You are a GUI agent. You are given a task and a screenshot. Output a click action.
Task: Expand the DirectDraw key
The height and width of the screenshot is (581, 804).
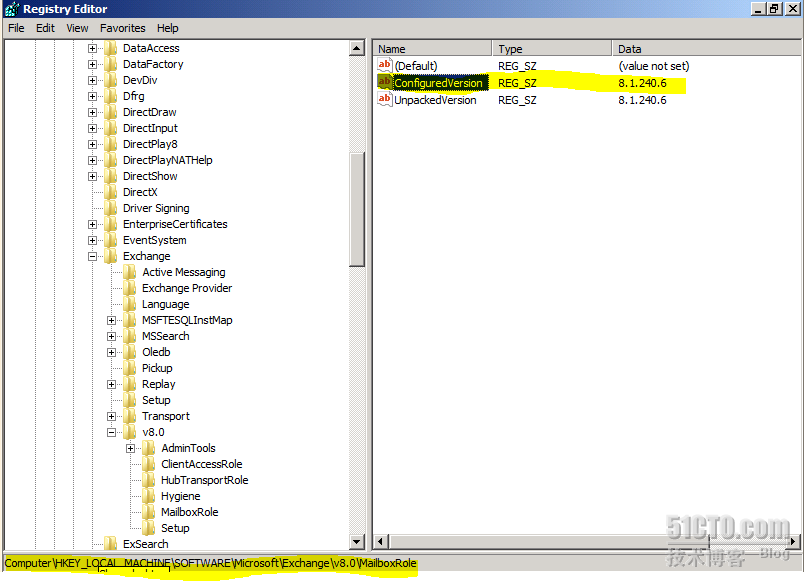click(92, 112)
